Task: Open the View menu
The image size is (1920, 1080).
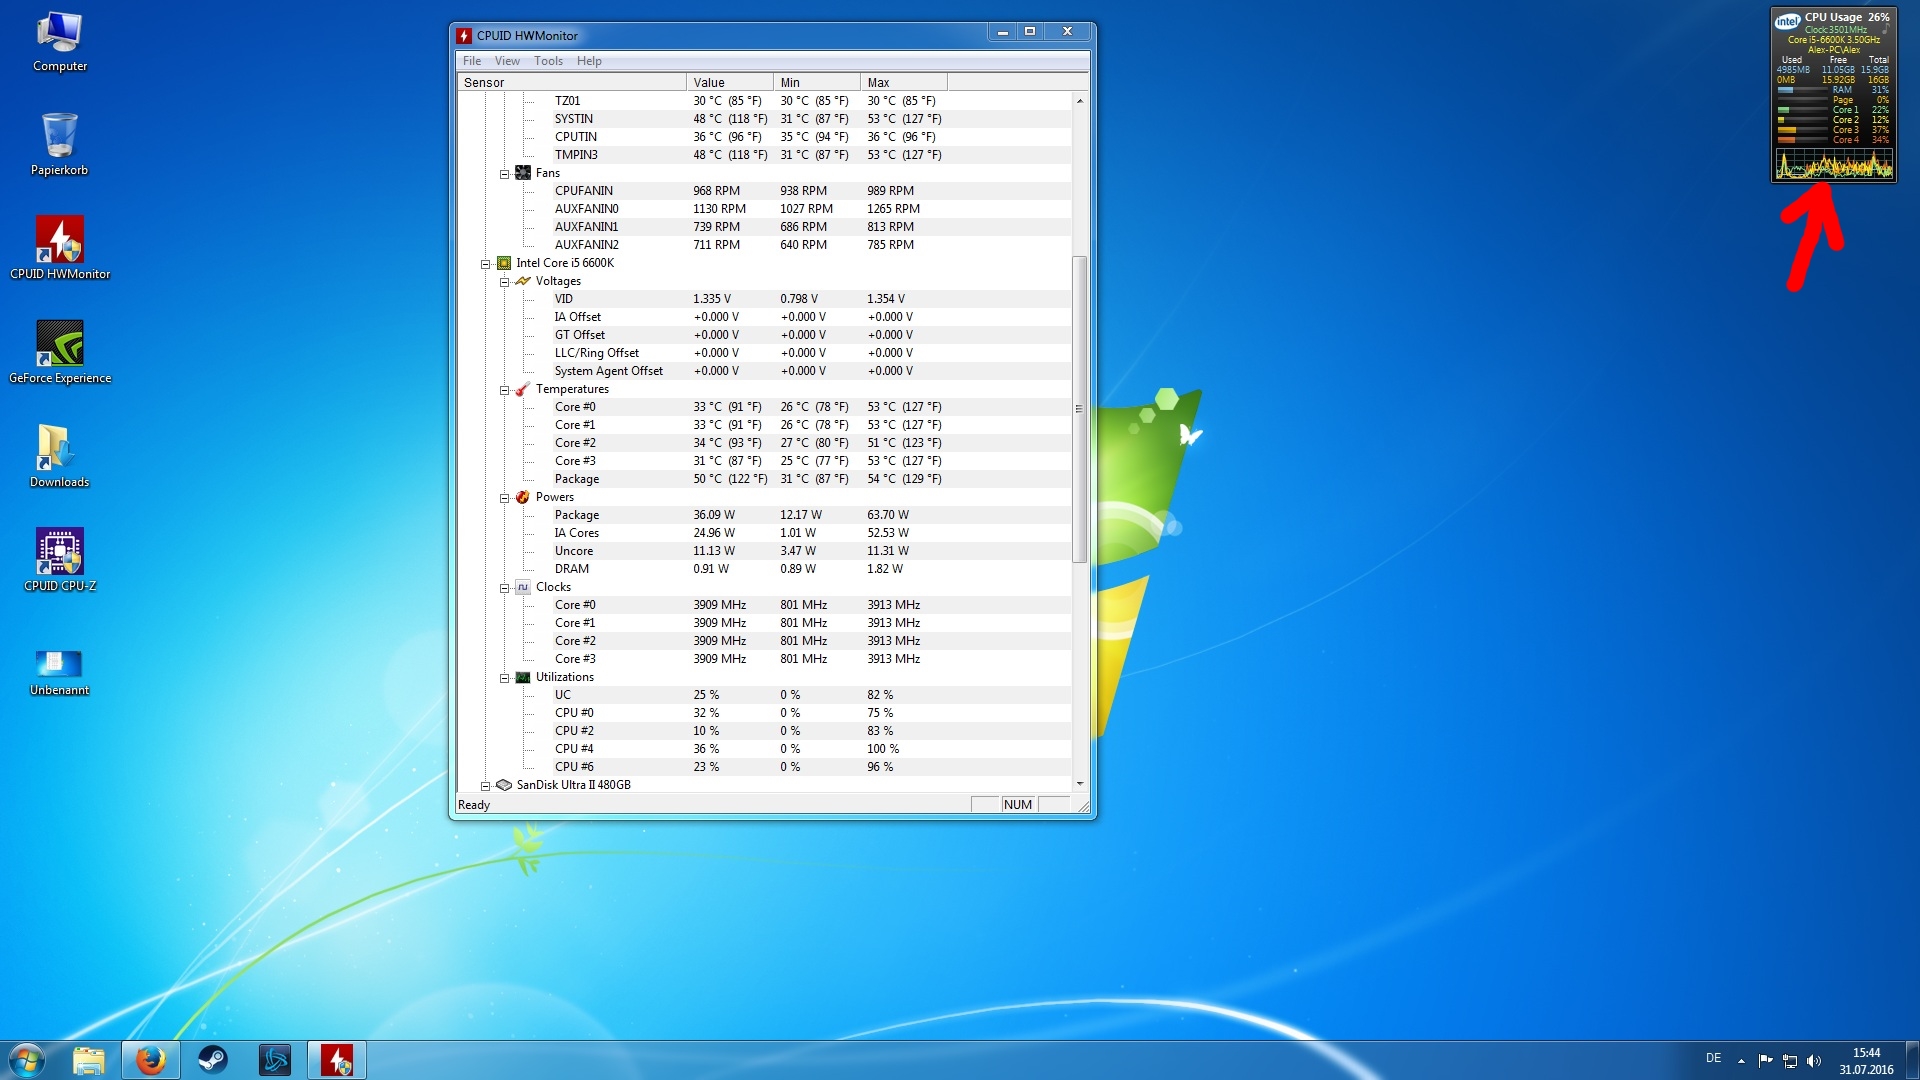Action: [507, 61]
